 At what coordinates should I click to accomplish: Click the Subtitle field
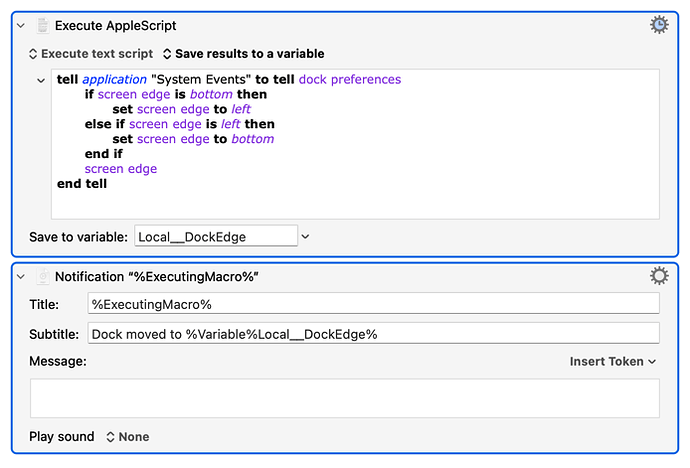(x=373, y=333)
